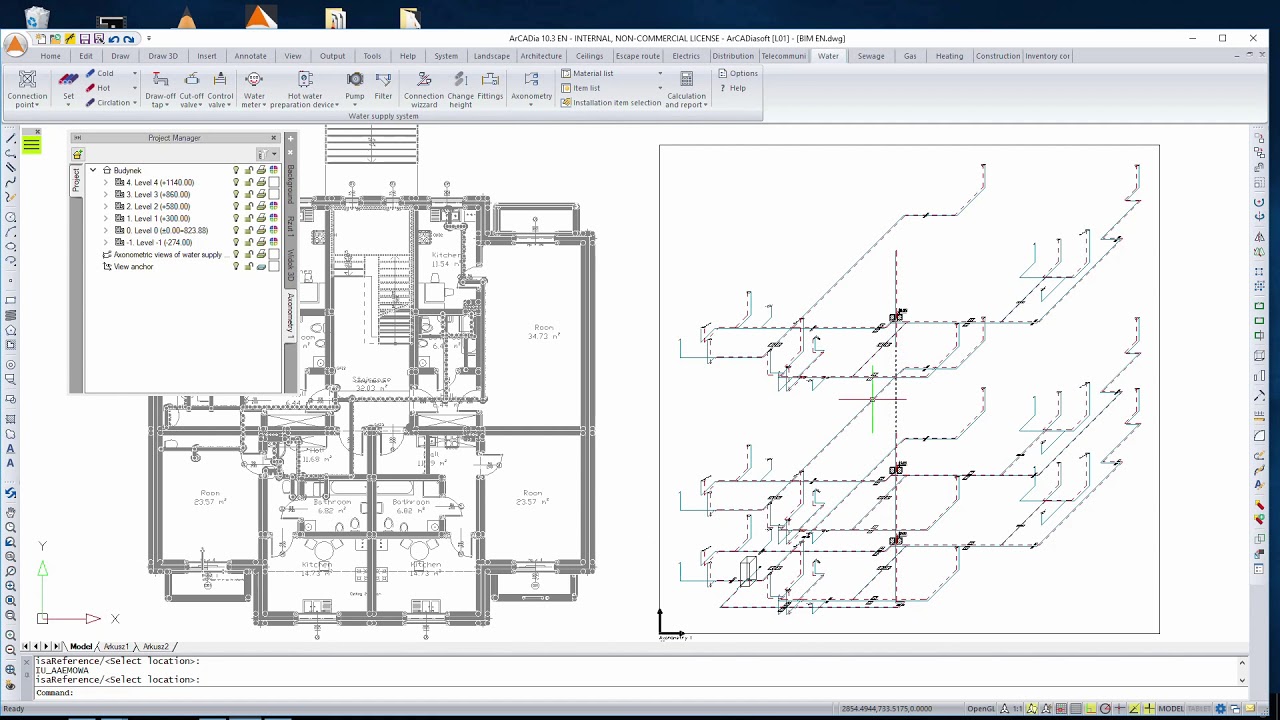Collapse the Budynek tree node
This screenshot has height=720, width=1280.
[93, 171]
